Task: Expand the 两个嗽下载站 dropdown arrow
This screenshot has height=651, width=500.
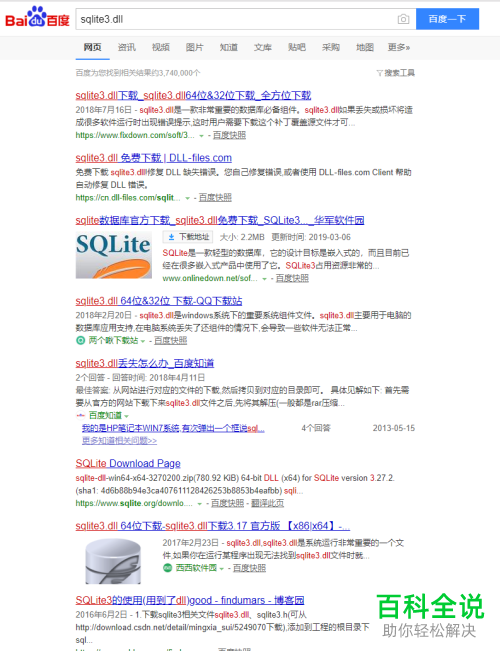Action: coord(143,341)
